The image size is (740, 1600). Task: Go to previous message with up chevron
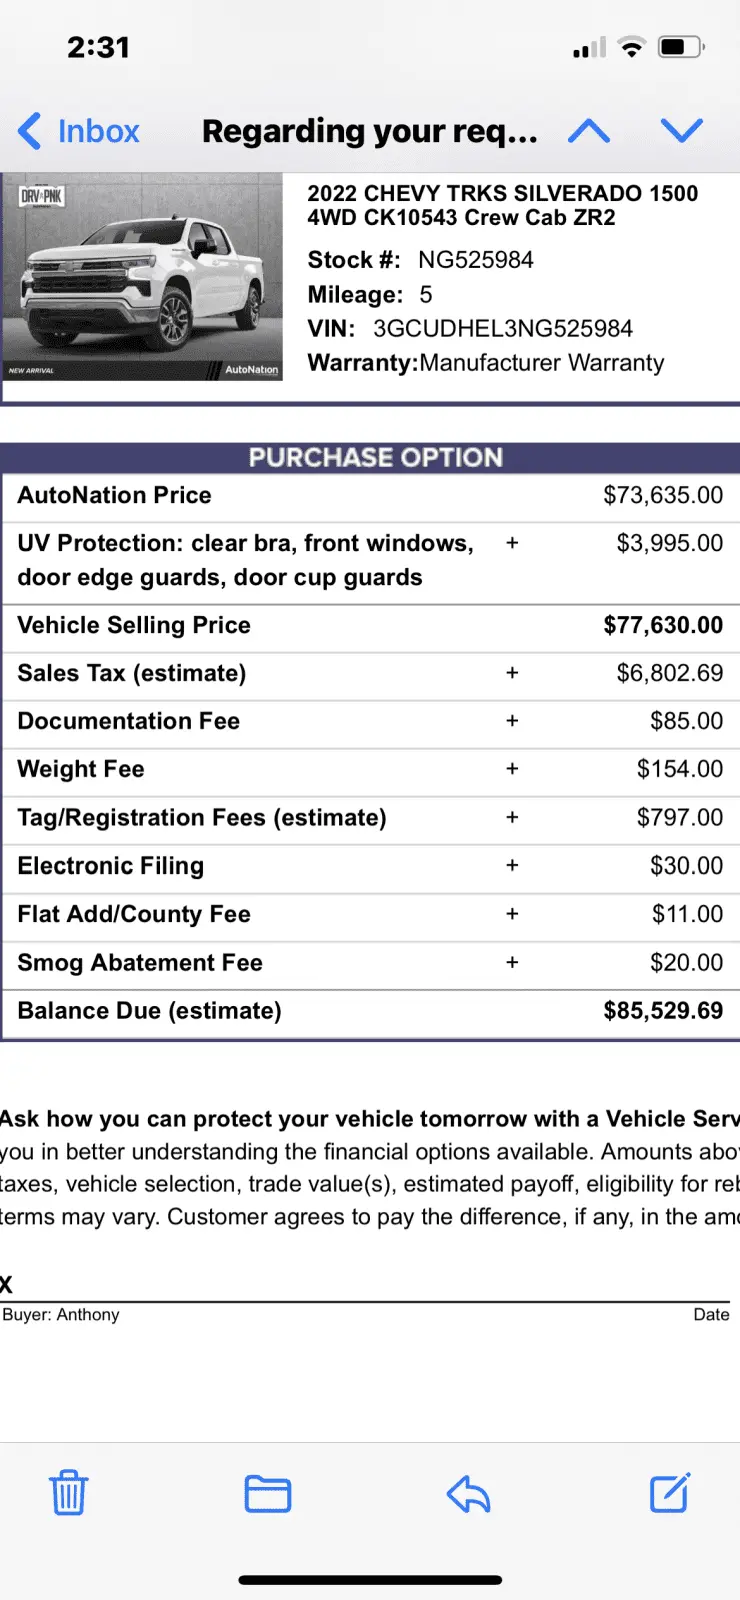[589, 131]
